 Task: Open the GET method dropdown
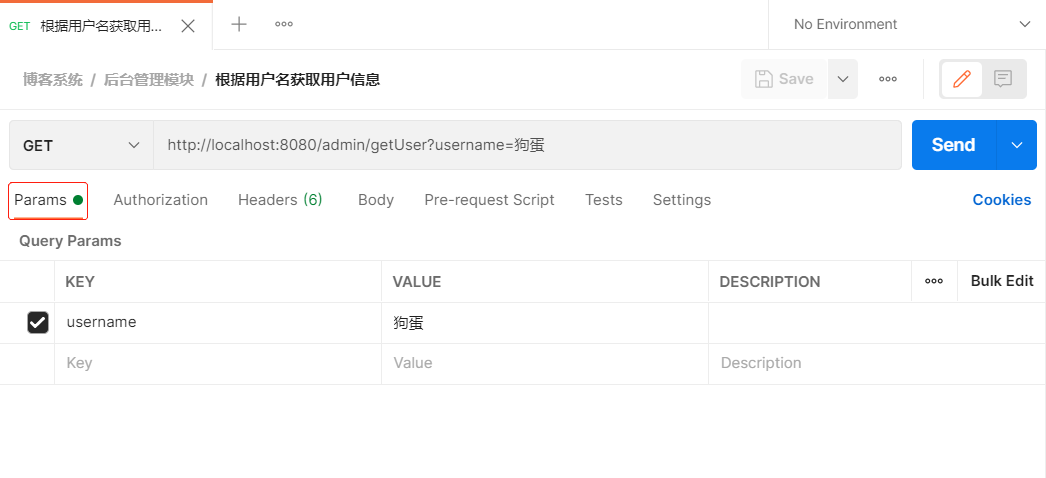point(81,145)
